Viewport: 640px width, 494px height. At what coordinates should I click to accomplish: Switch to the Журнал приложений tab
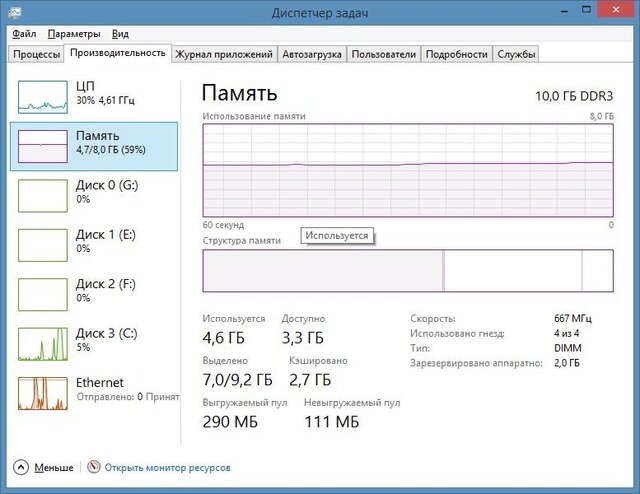223,54
